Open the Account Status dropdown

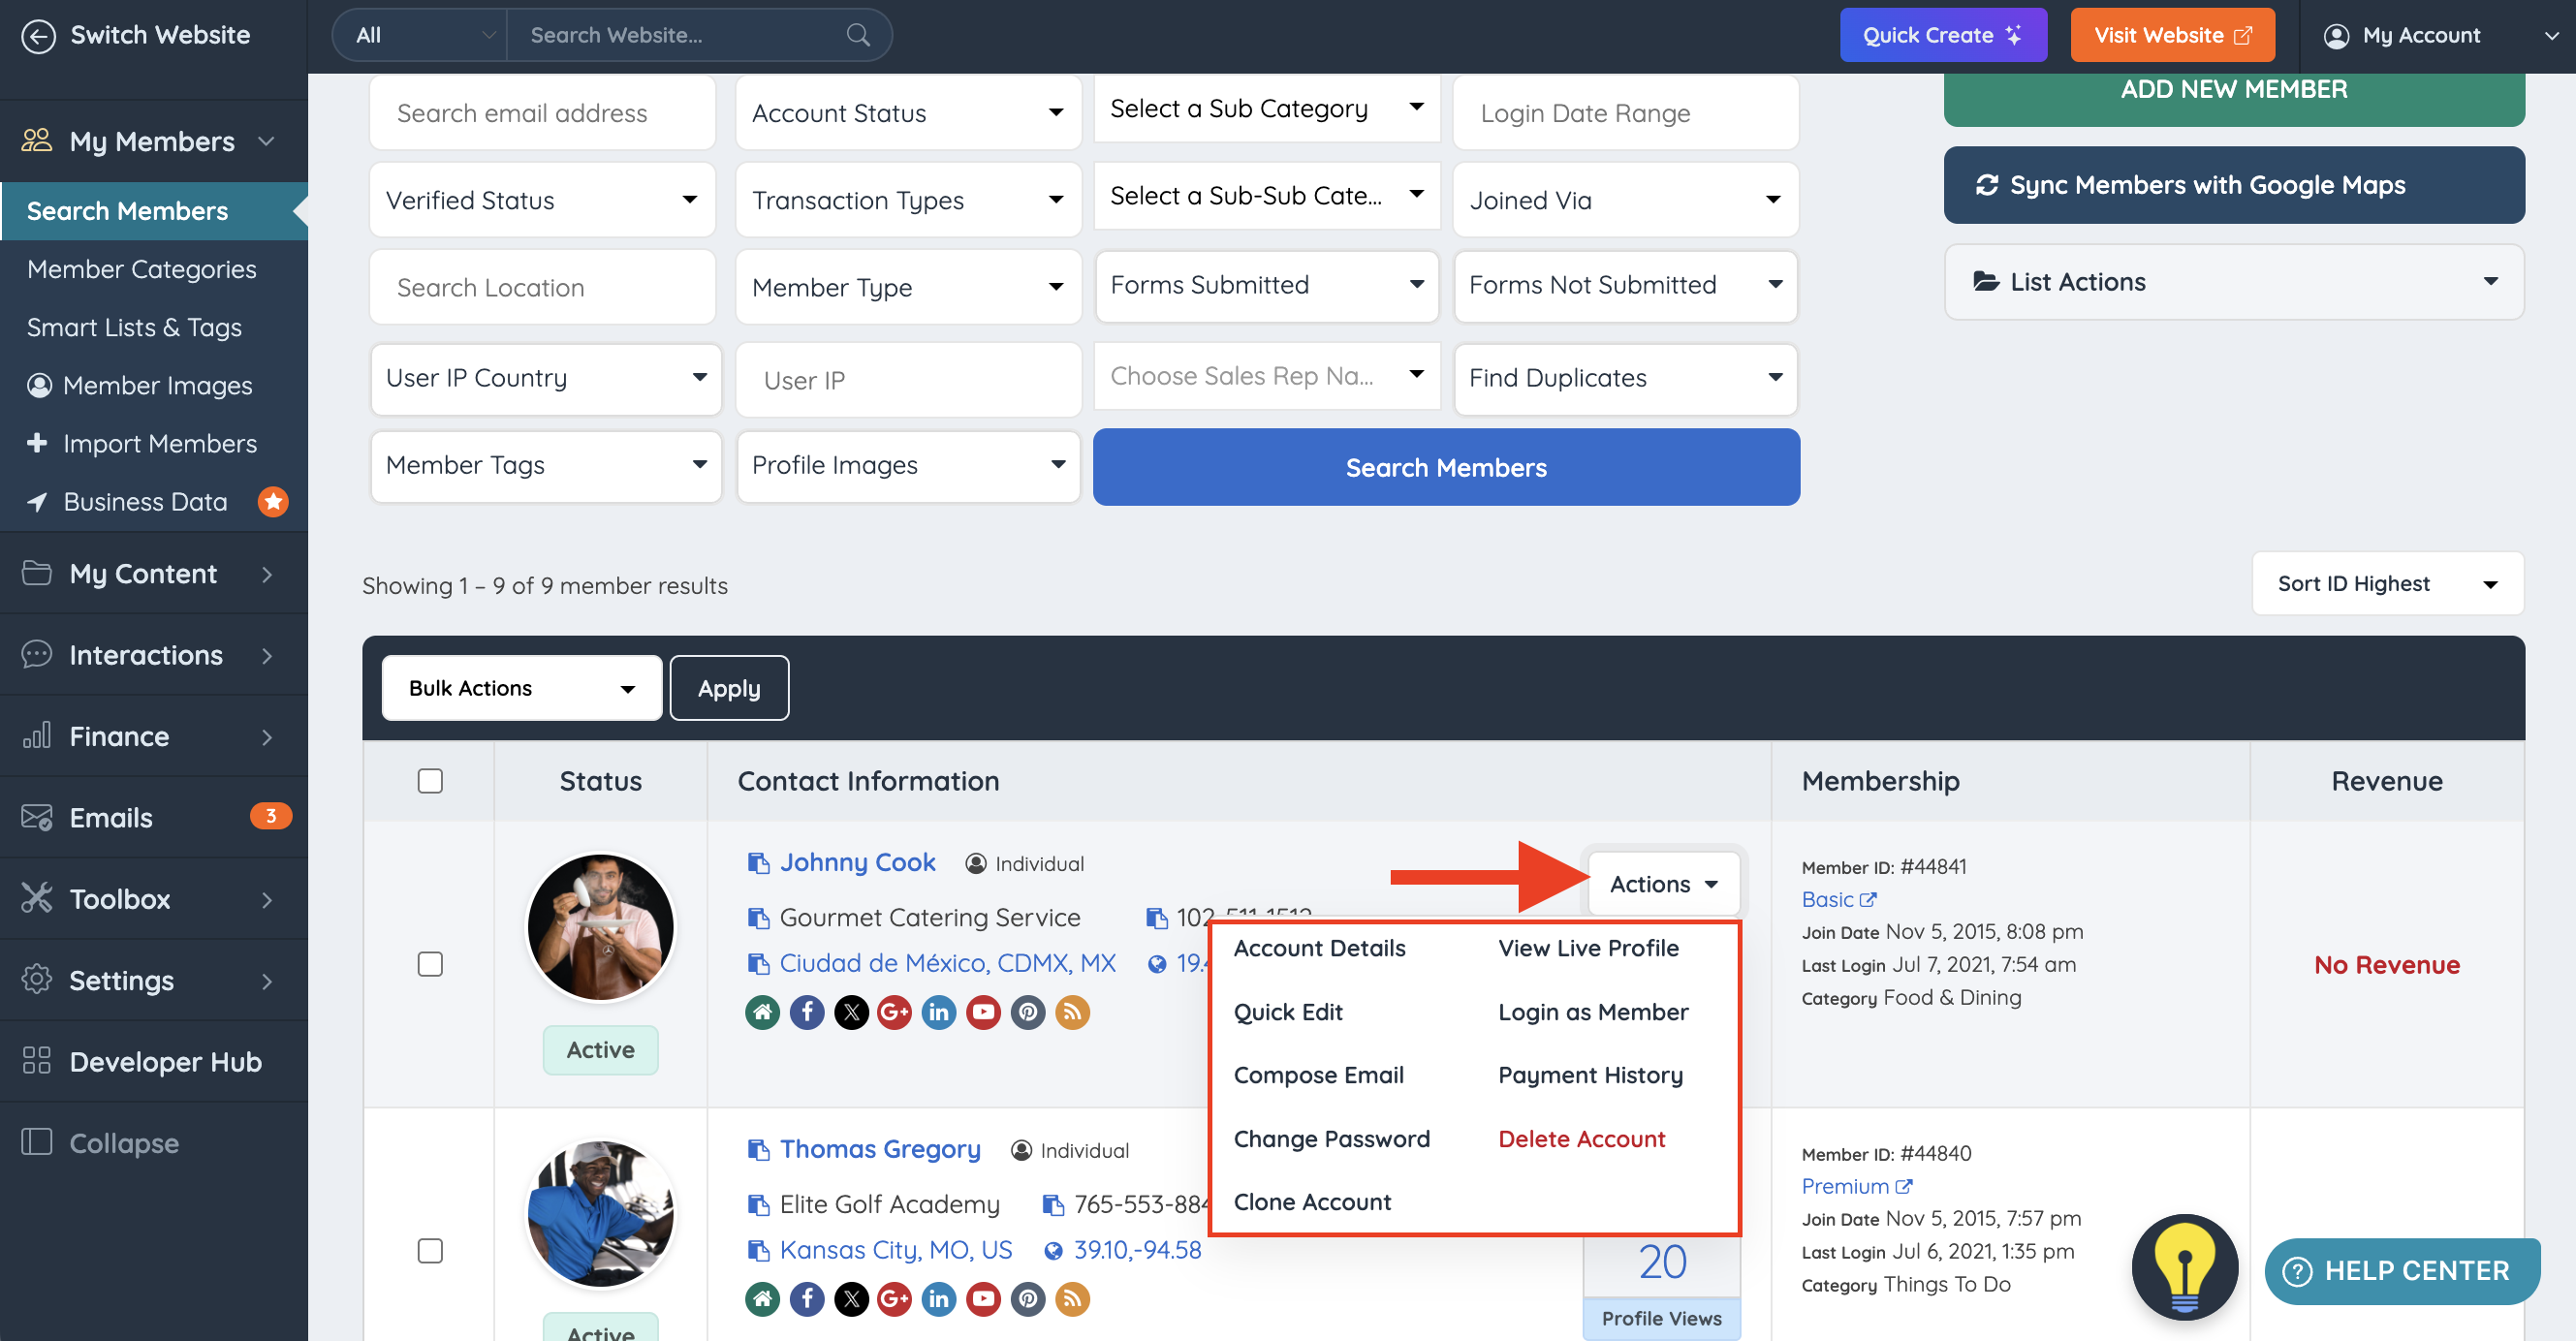click(x=907, y=113)
